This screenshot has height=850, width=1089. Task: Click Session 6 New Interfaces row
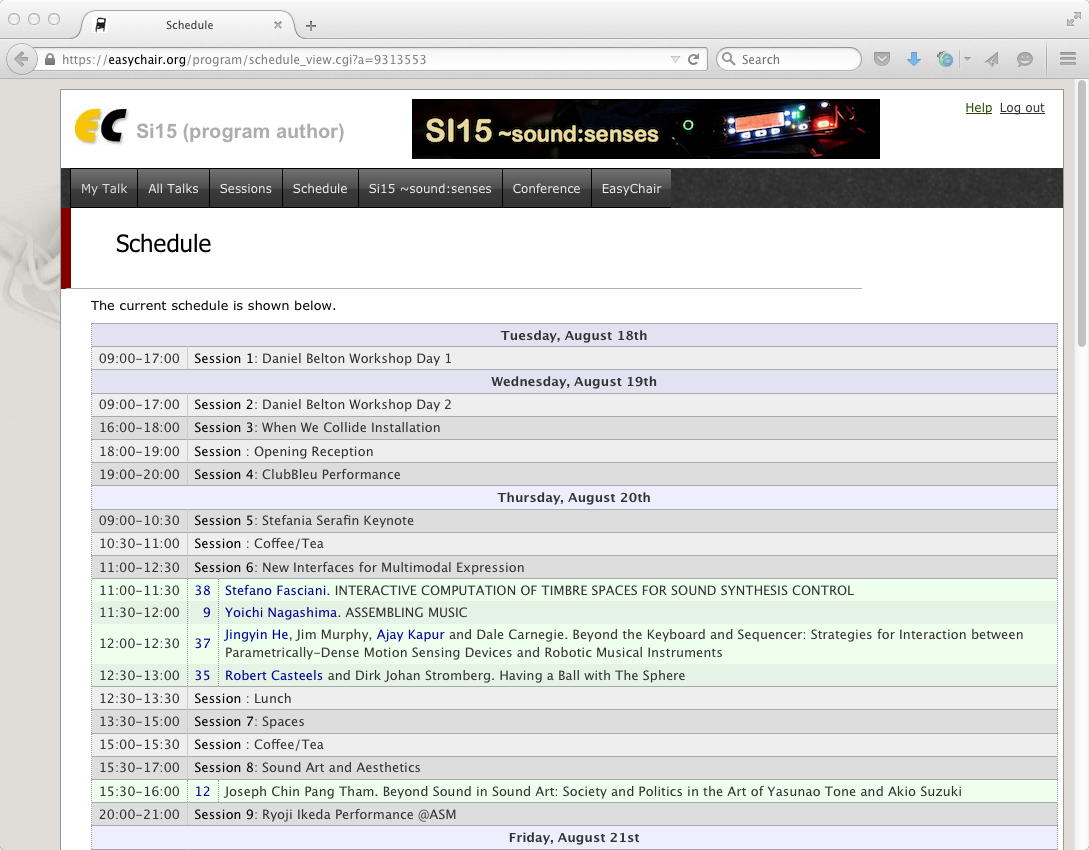pyautogui.click(x=574, y=567)
